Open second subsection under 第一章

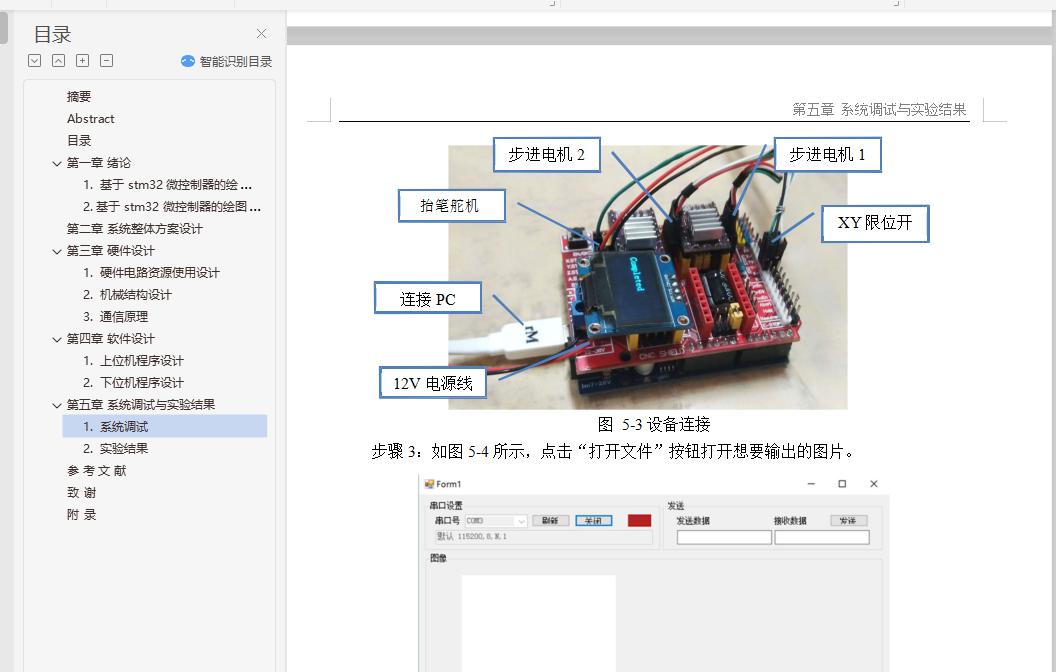pos(172,207)
